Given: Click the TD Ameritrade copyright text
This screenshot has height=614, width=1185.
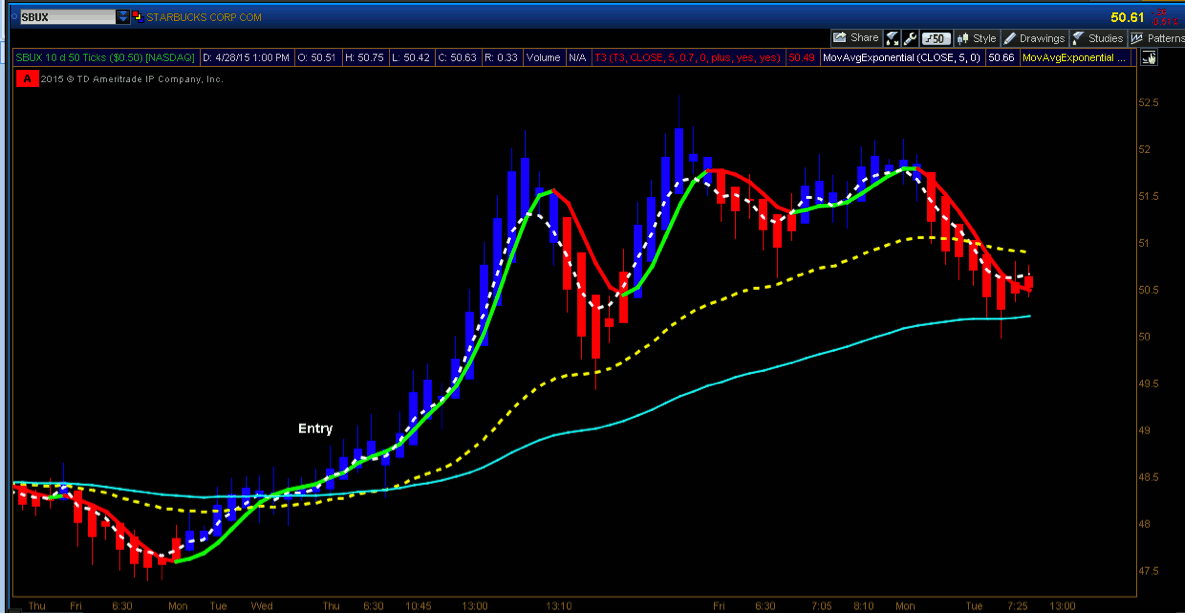Looking at the screenshot, I should pyautogui.click(x=133, y=78).
